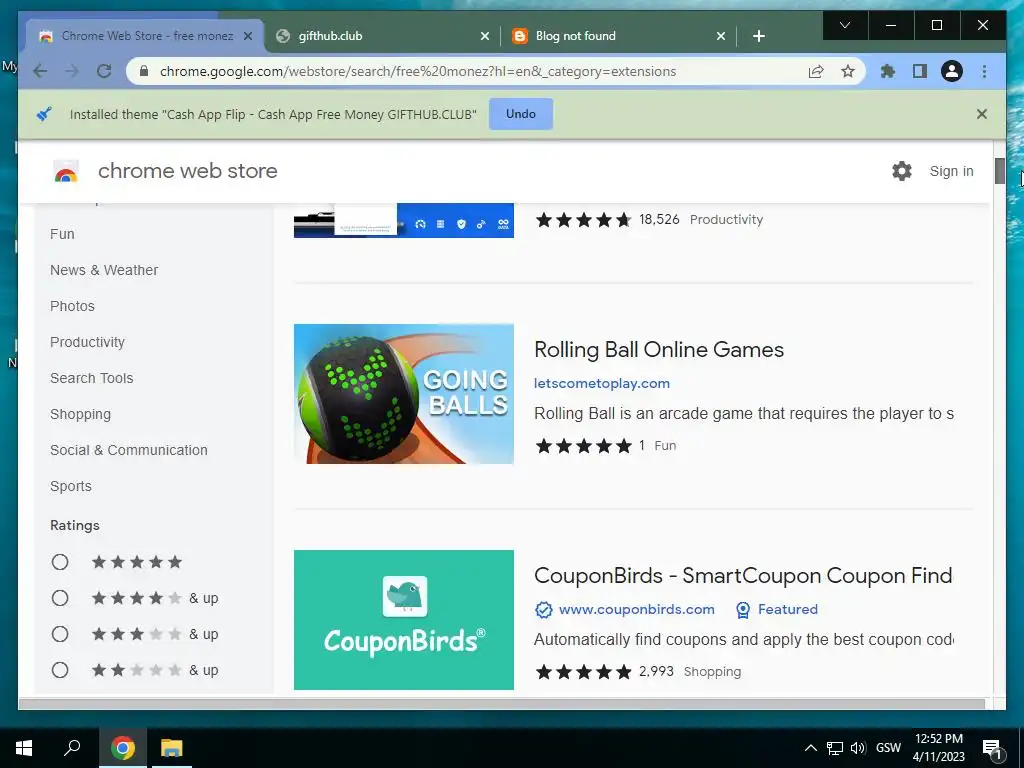Select the 5 stars rating filter
This screenshot has height=768, width=1024.
(x=60, y=562)
